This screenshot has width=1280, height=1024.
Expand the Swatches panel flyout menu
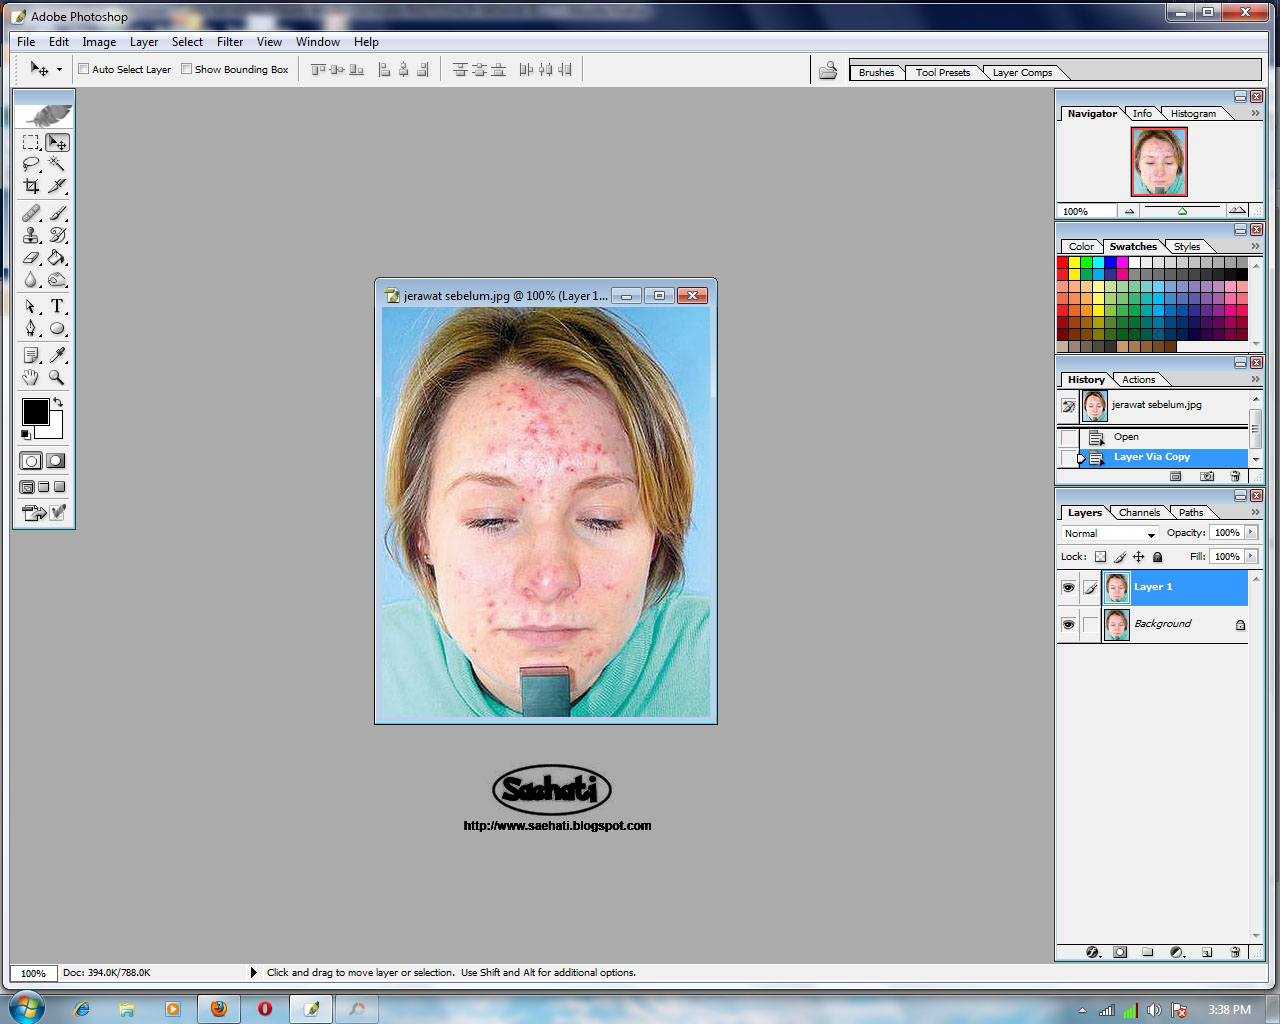pyautogui.click(x=1255, y=246)
